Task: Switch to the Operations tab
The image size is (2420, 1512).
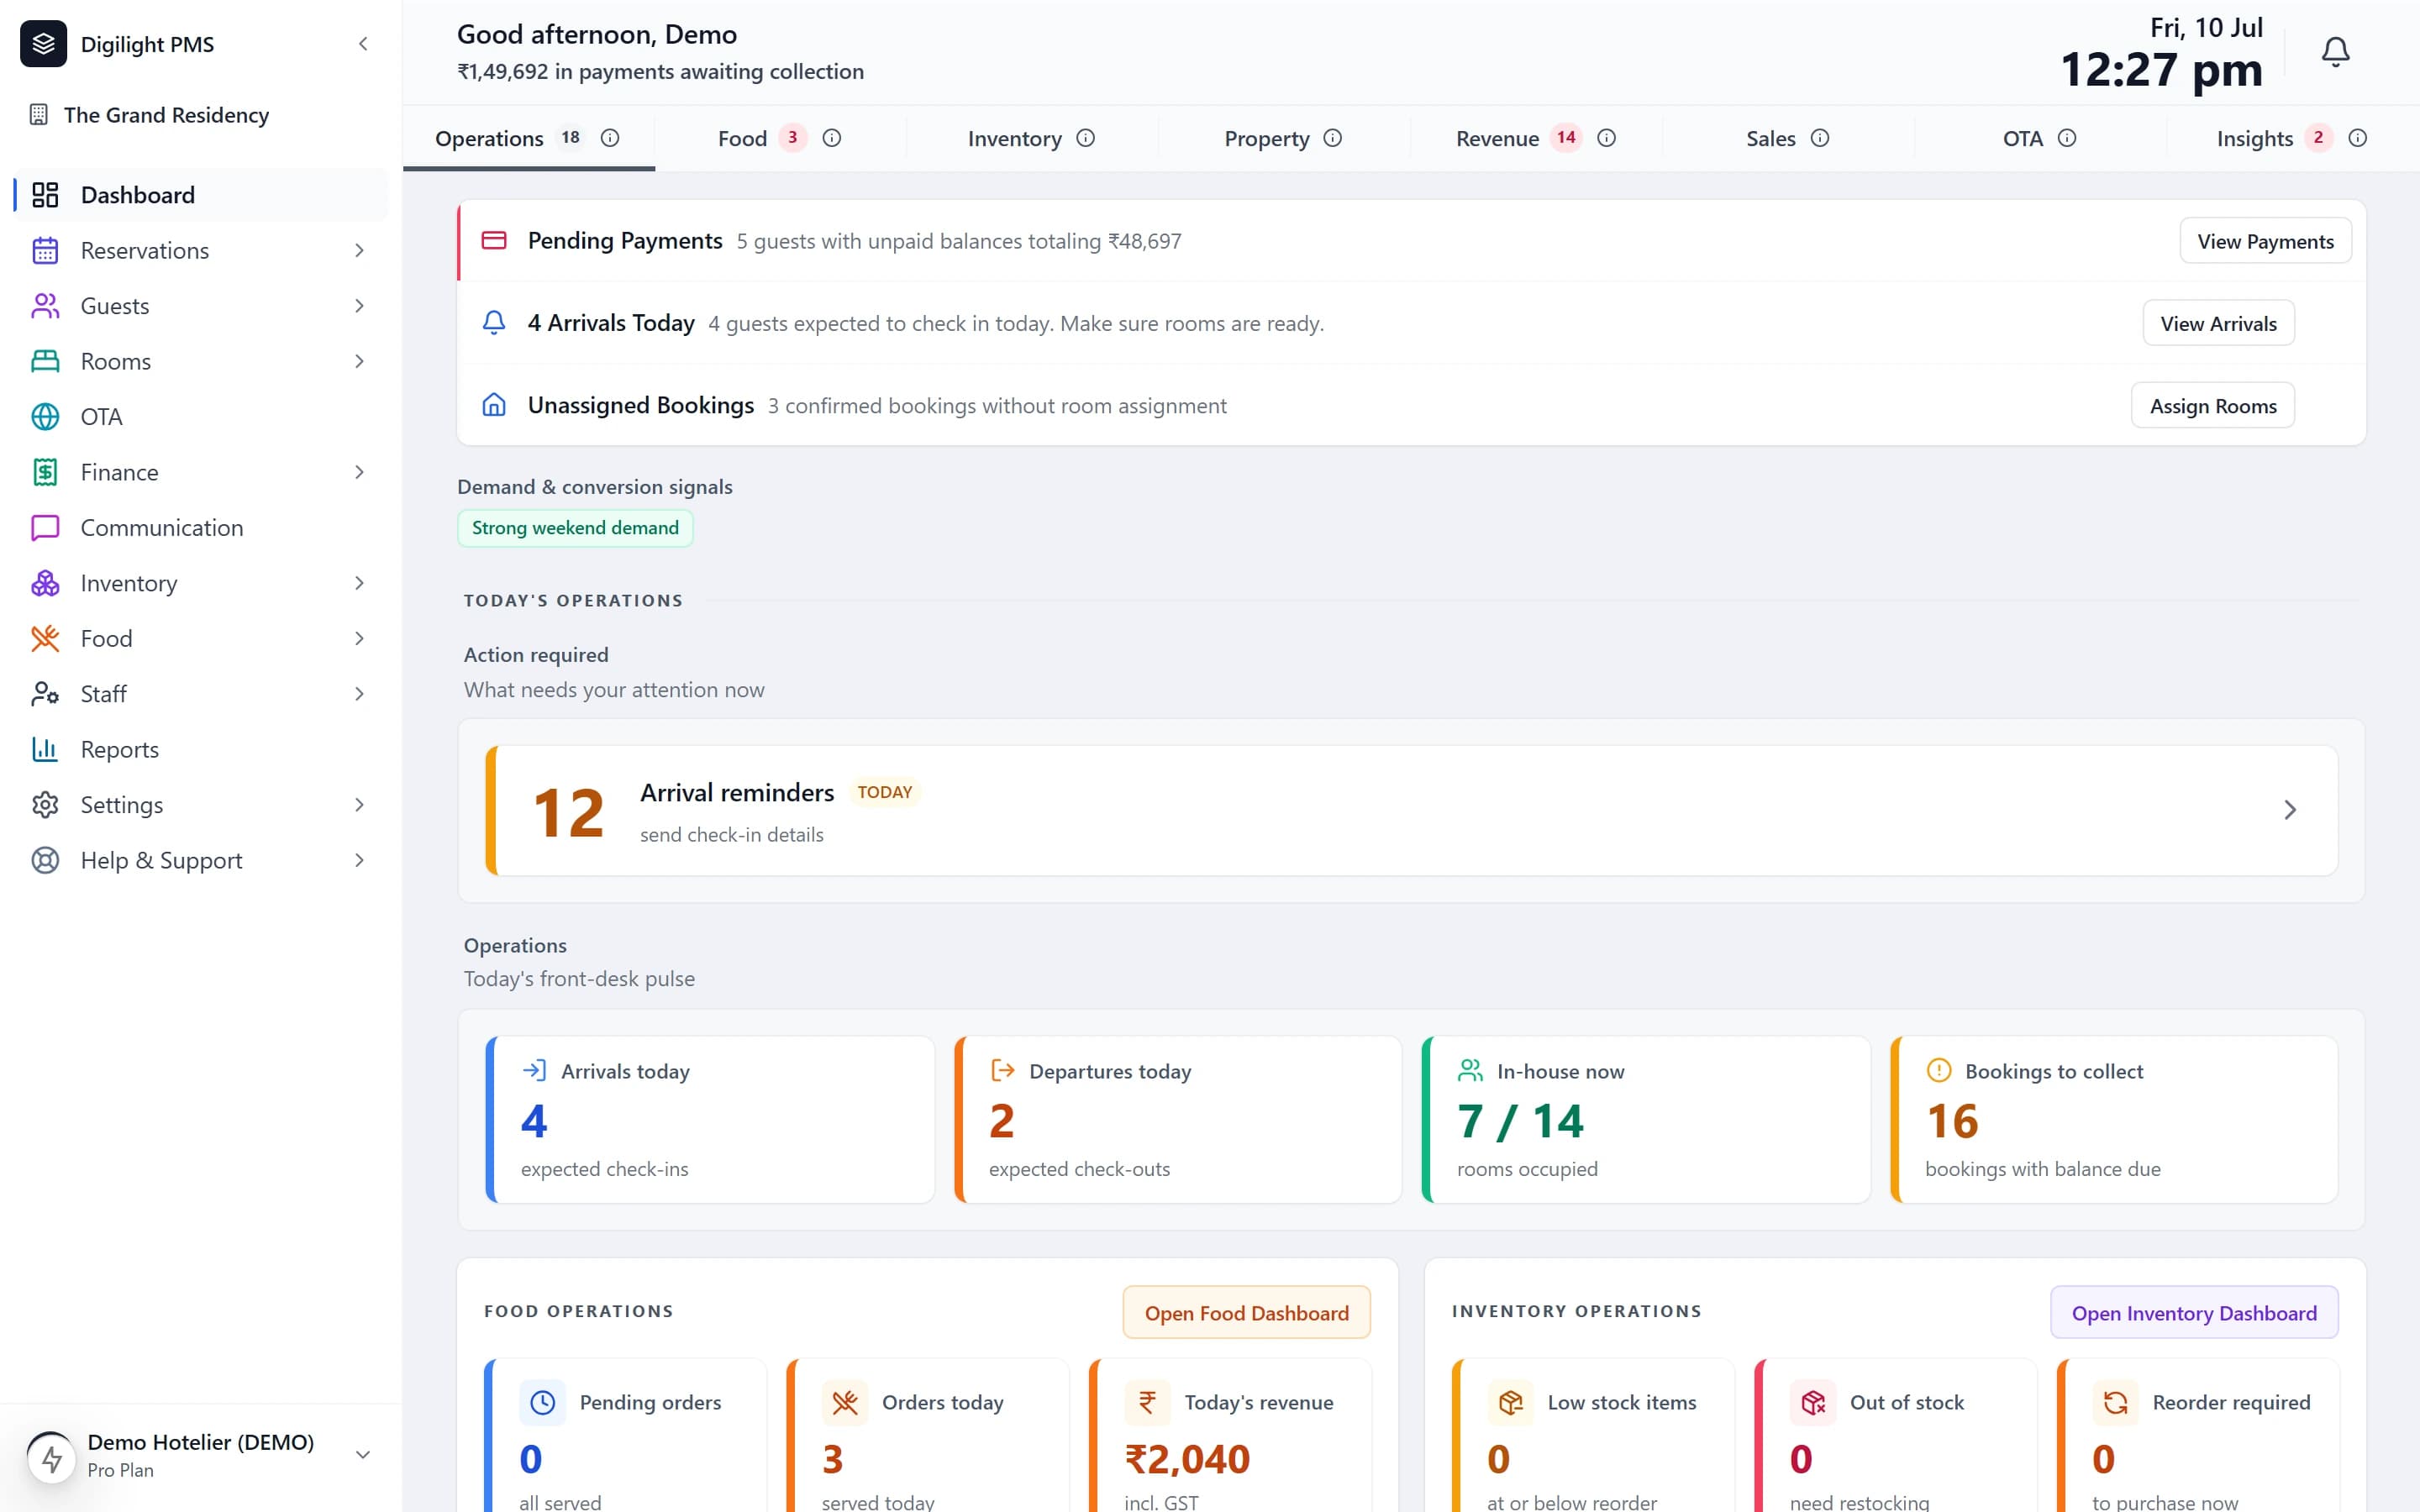Action: 528,138
